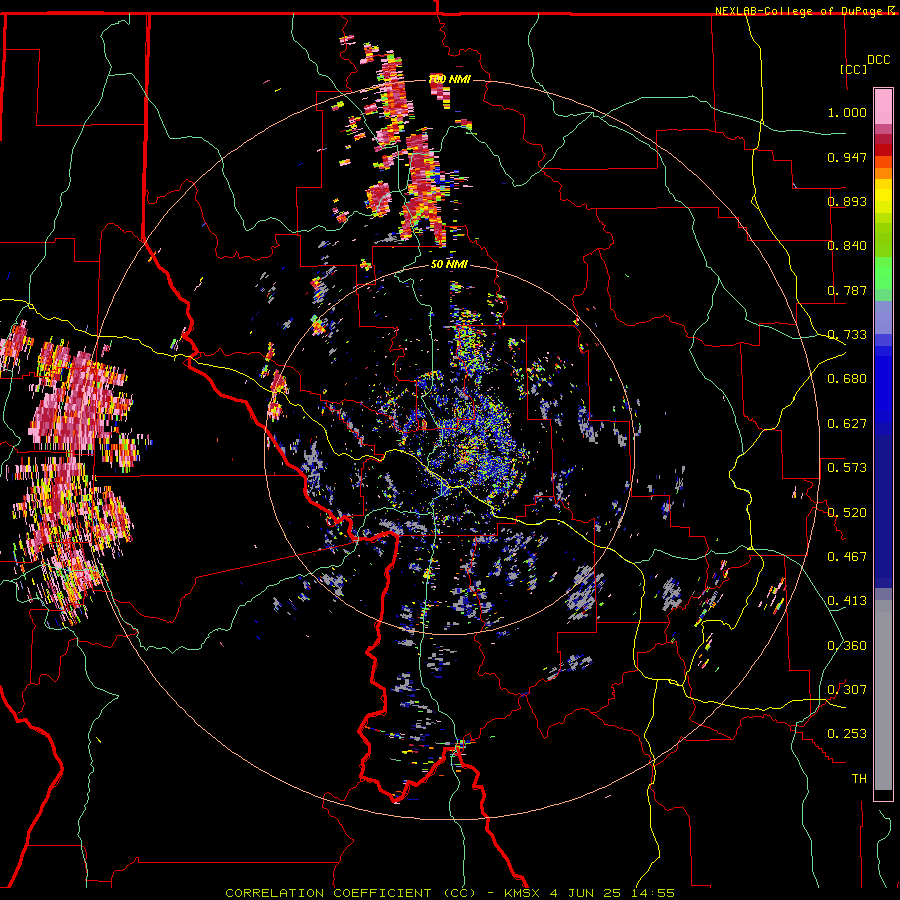Viewport: 900px width, 900px height.
Task: Select the 0.360 legend value
Action: pyautogui.click(x=847, y=646)
